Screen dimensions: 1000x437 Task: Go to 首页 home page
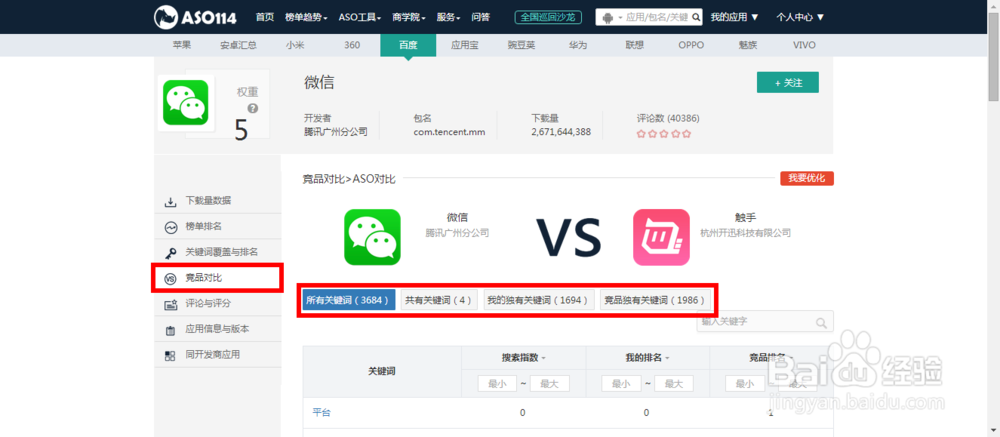(265, 17)
